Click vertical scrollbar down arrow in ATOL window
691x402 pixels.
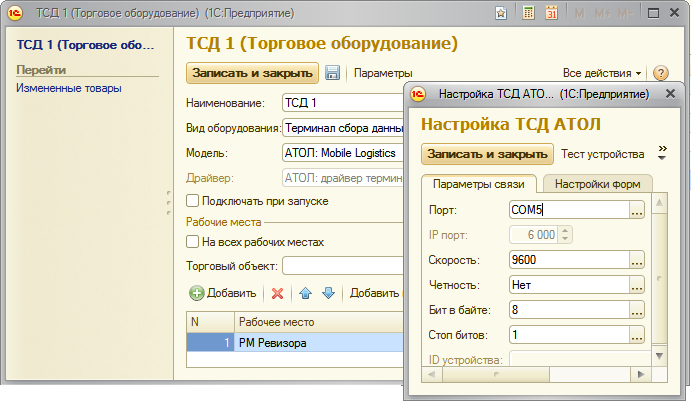coord(659,356)
